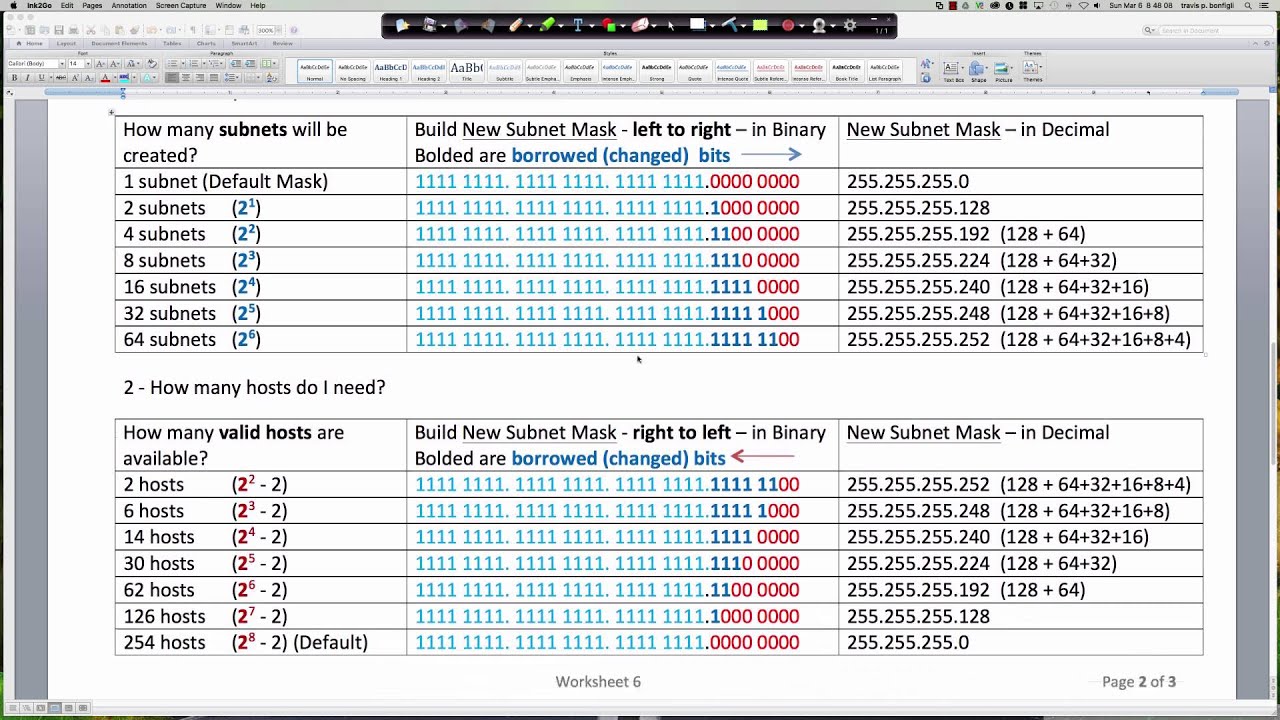Click the text highlight color swatch

pos(124,77)
